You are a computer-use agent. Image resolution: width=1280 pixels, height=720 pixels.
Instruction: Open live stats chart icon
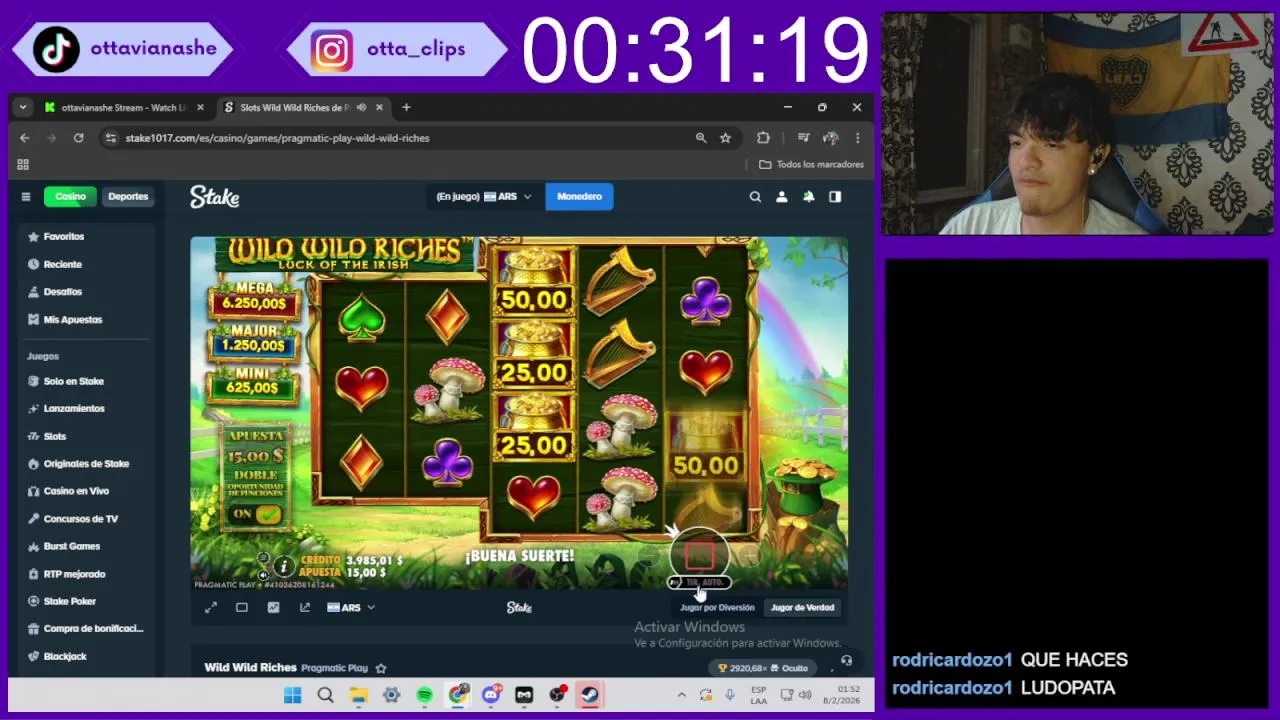click(273, 607)
